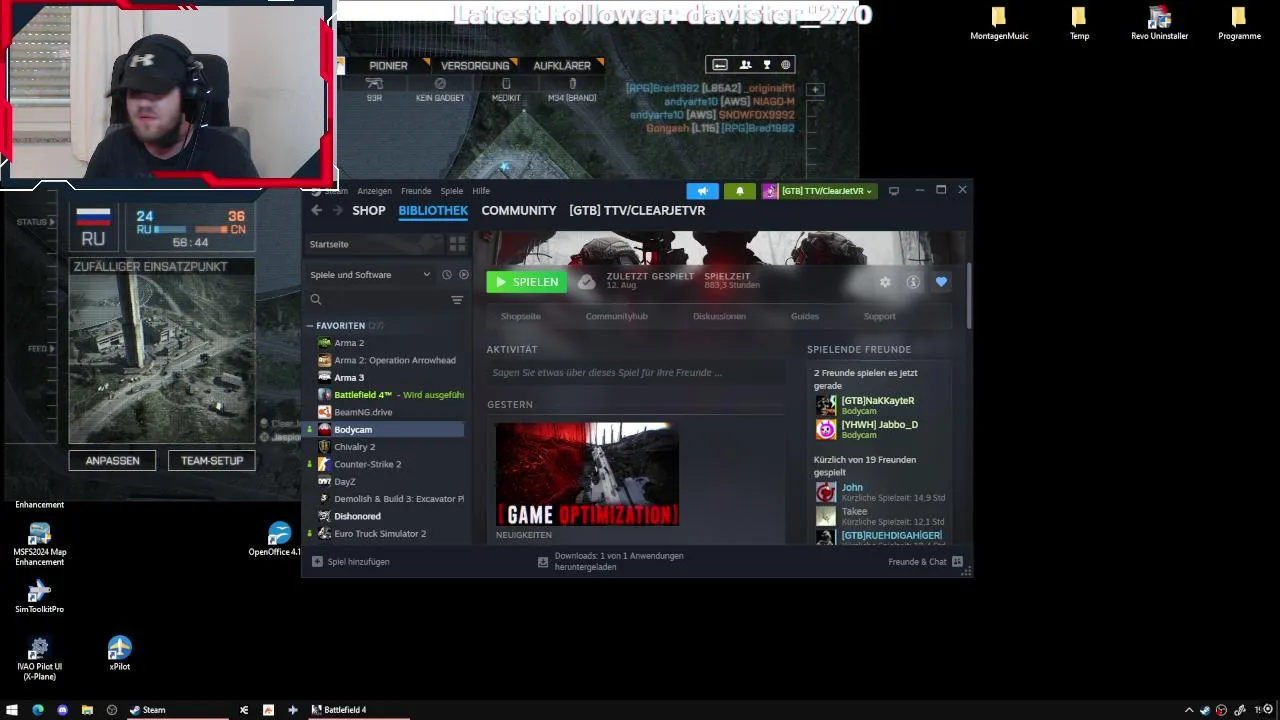Image resolution: width=1280 pixels, height=720 pixels.
Task: Show Bodycam game info panel
Action: tap(913, 282)
